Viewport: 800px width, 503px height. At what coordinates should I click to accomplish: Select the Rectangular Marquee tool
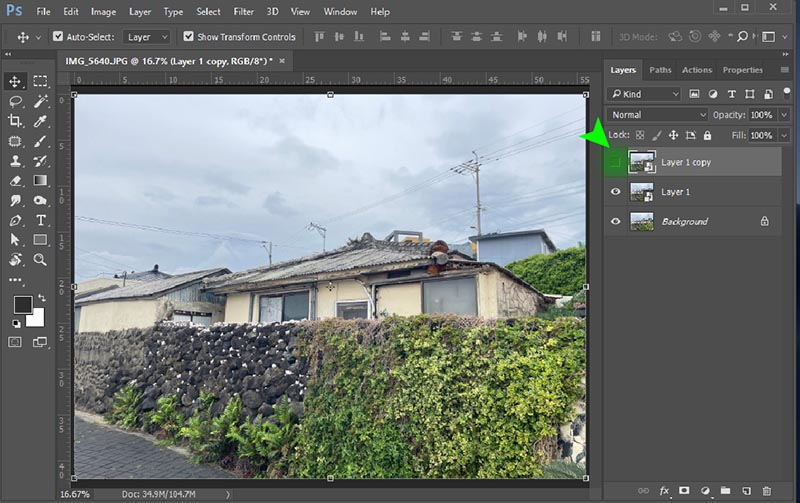click(x=40, y=81)
